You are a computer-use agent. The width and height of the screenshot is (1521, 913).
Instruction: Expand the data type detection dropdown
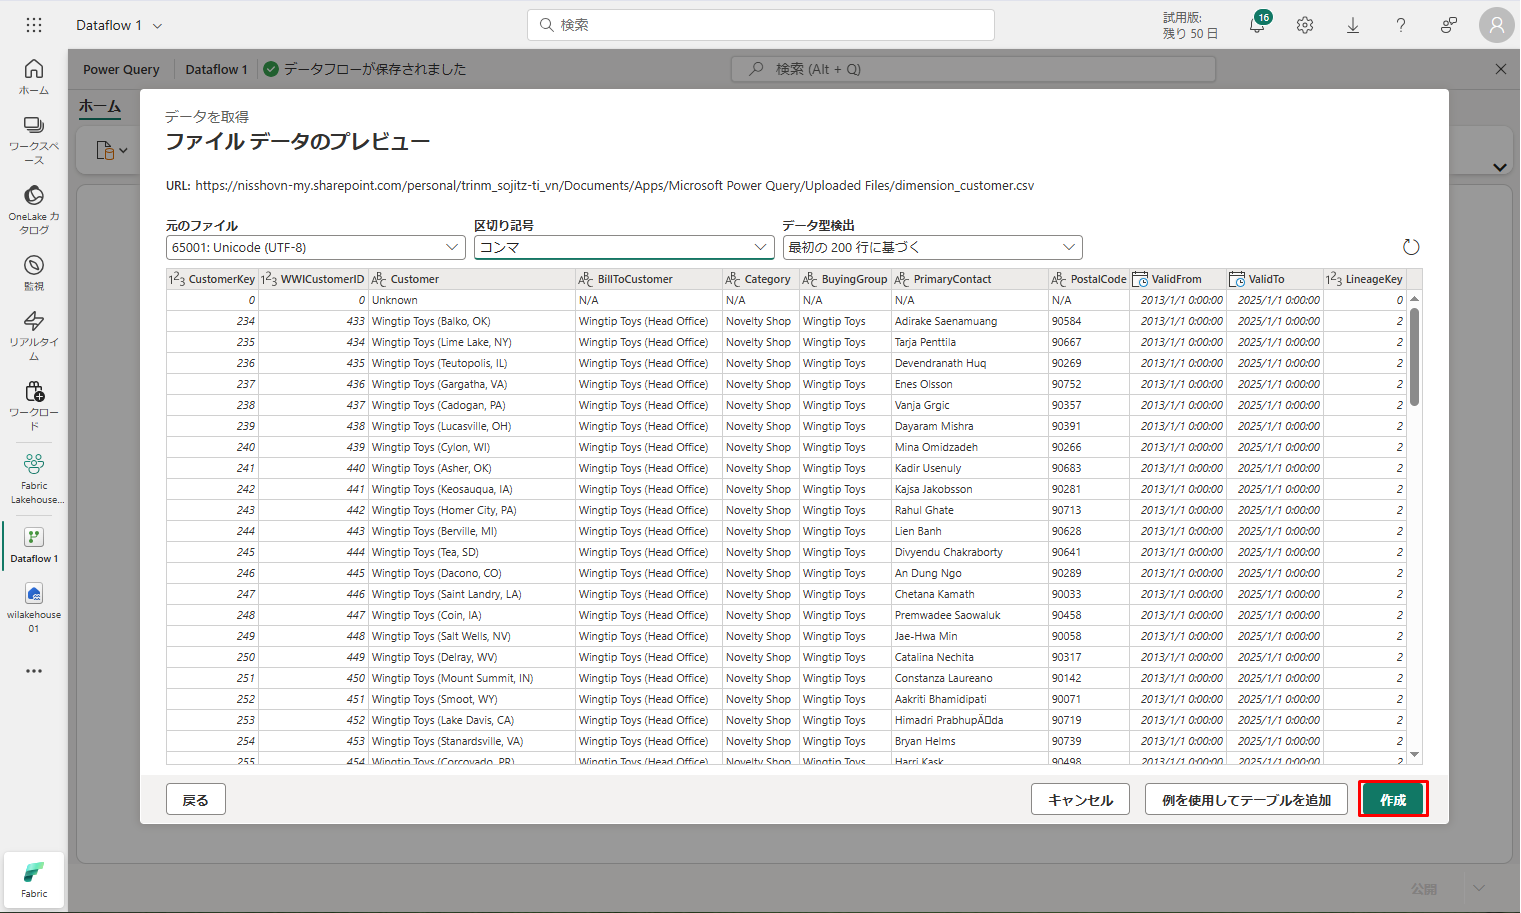click(932, 247)
